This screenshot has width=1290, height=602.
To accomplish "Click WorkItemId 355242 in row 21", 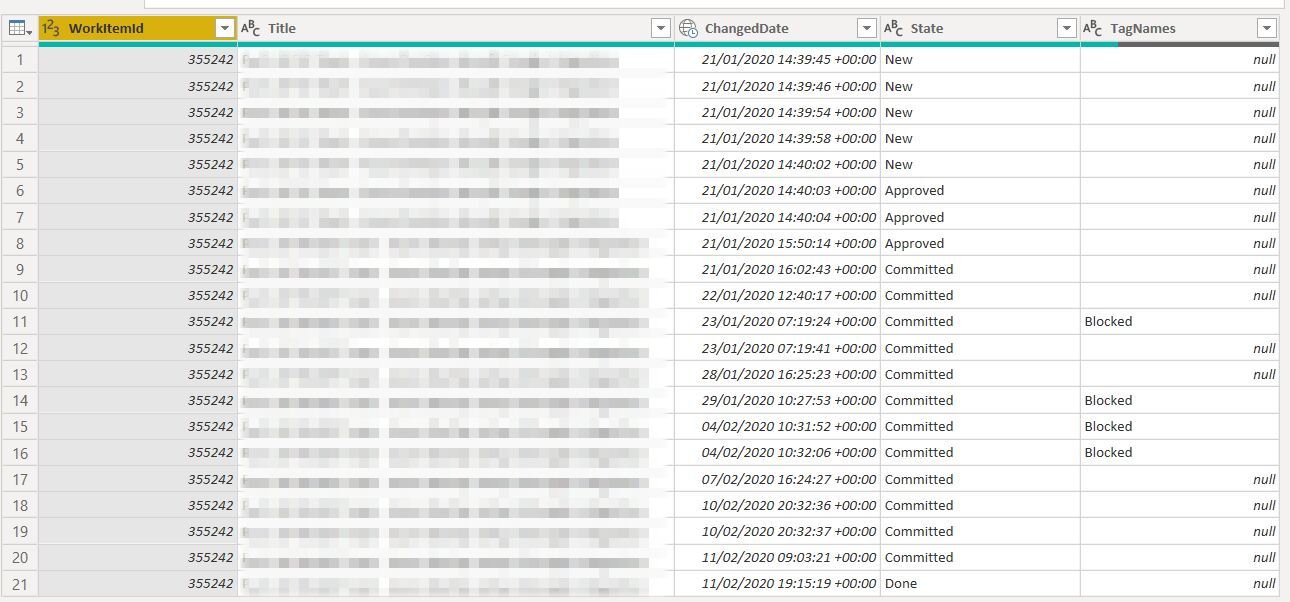I will (x=138, y=584).
